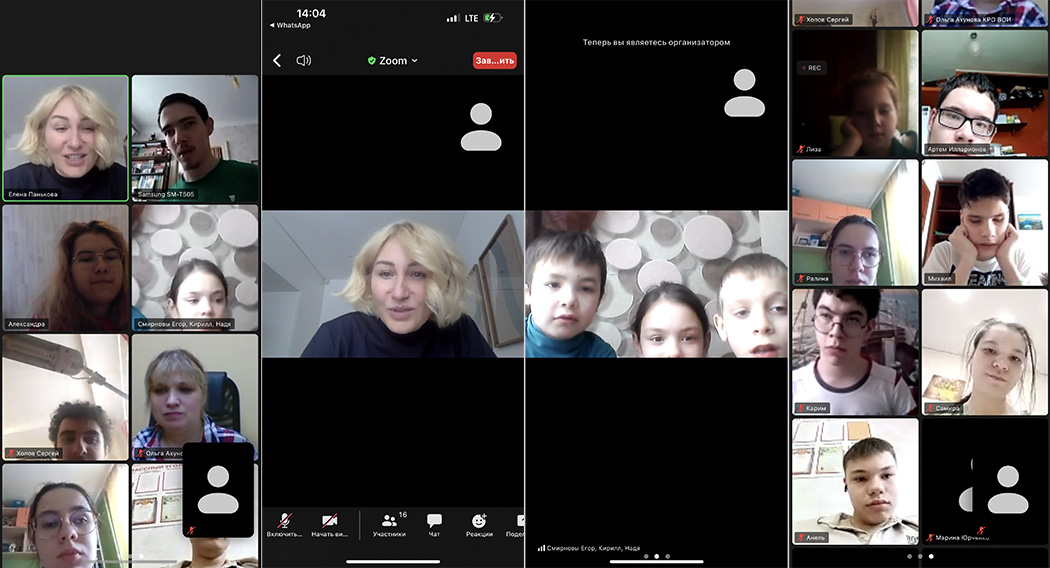The image size is (1050, 568).
Task: Select the Александра video tile
Action: pos(66,268)
